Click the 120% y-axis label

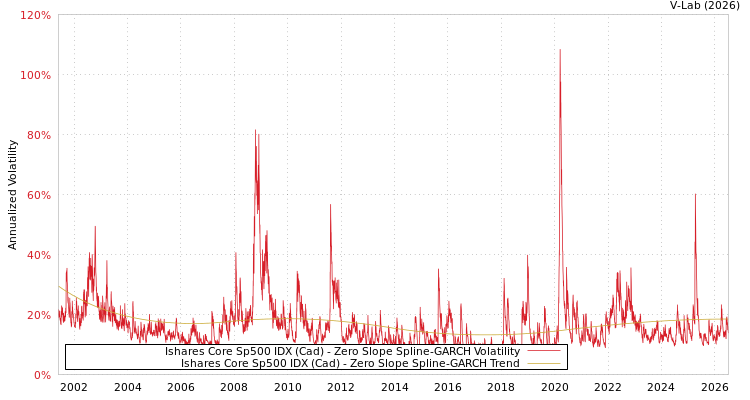tap(35, 15)
